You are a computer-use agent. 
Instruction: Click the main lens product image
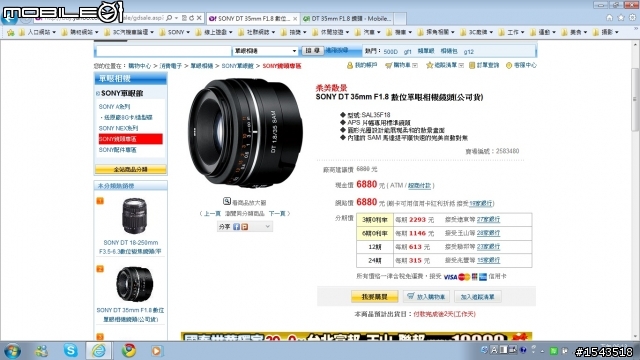pos(245,133)
